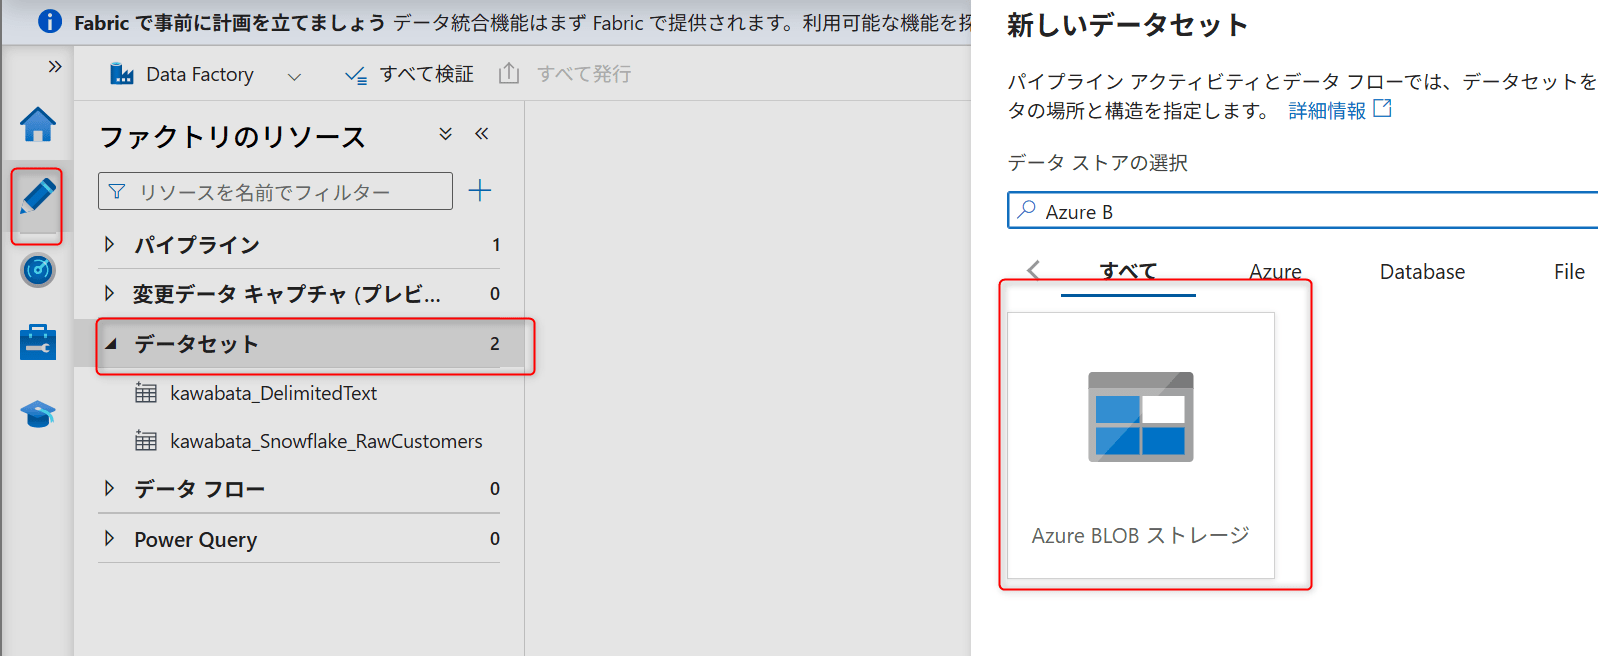The width and height of the screenshot is (1598, 656).
Task: Click the パイプライン count 1
Action: pyautogui.click(x=496, y=244)
